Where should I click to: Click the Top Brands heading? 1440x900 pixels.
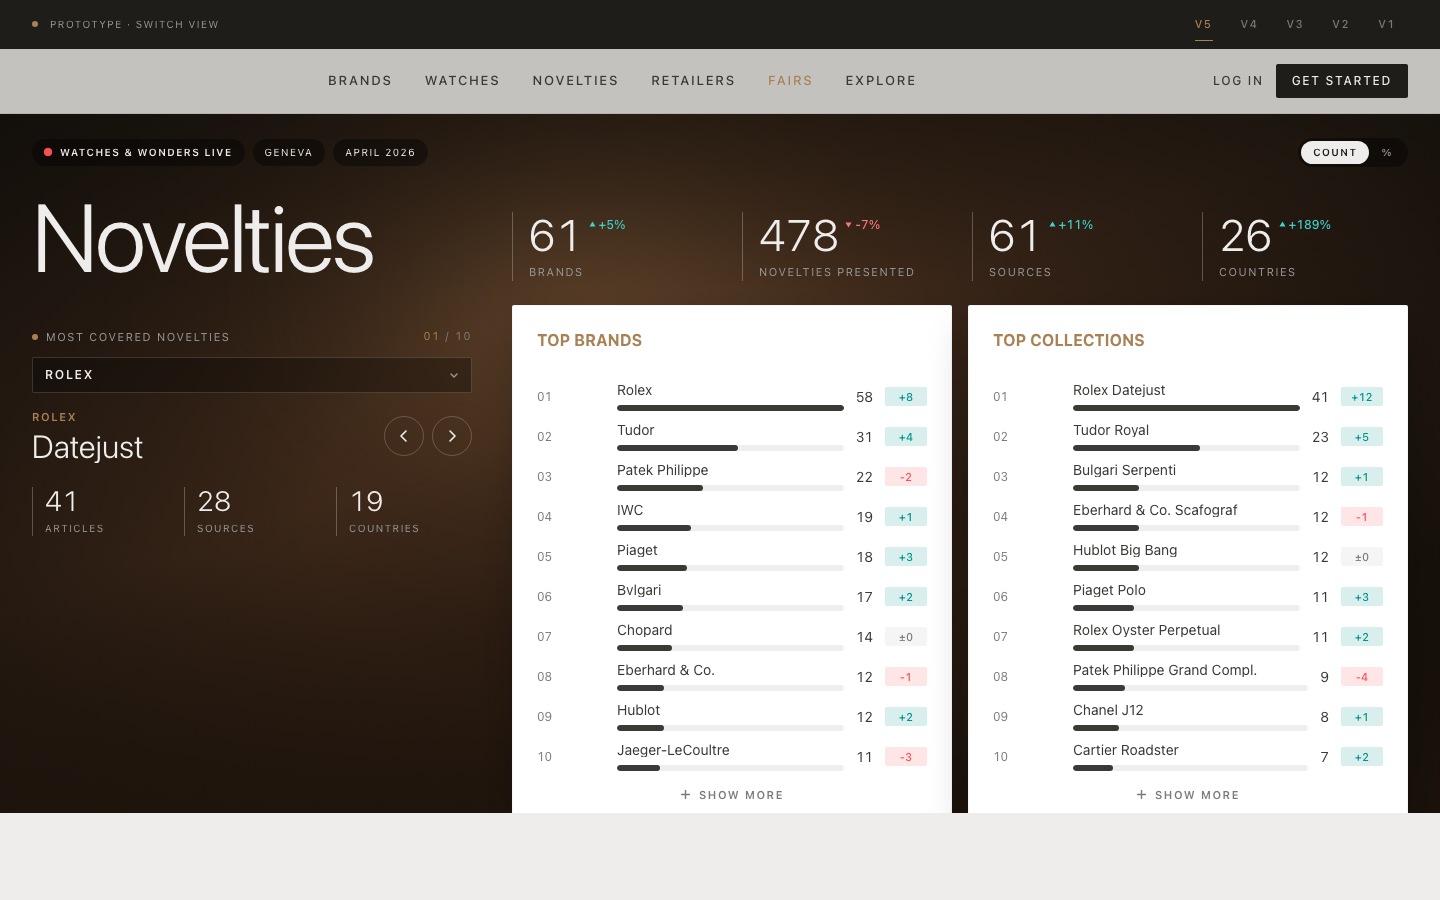(x=590, y=340)
